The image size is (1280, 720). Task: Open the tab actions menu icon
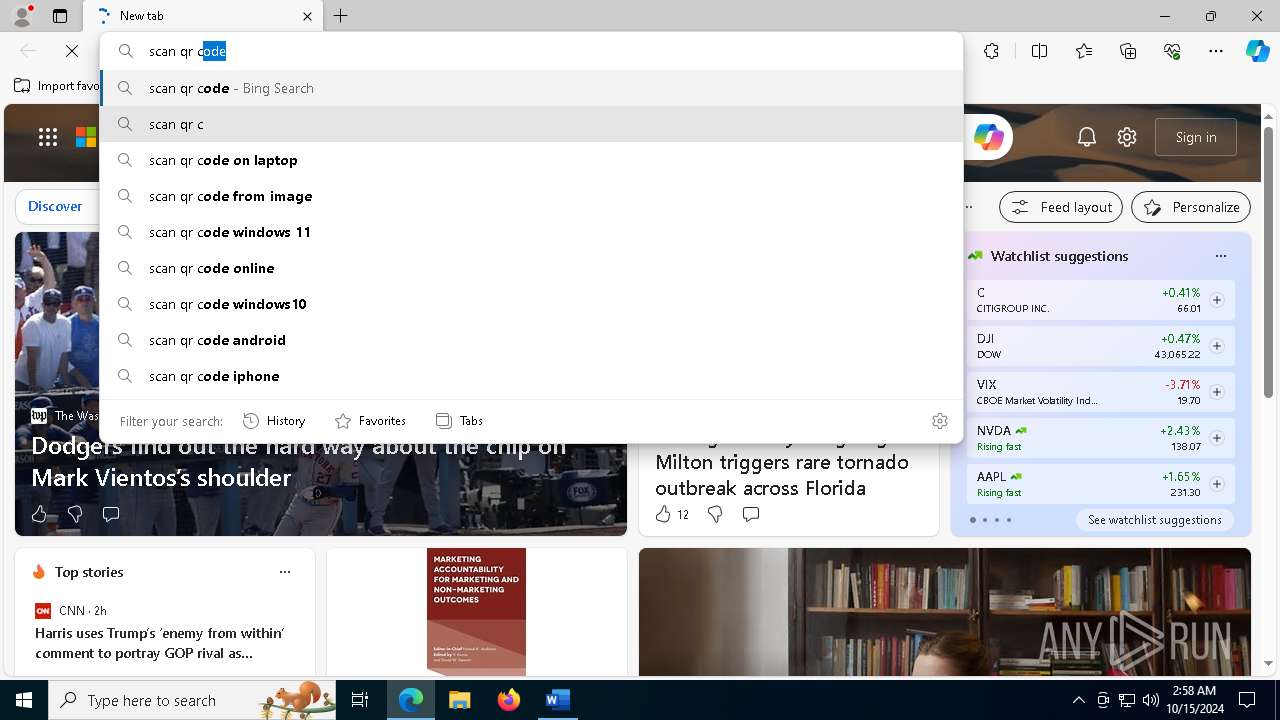60,16
